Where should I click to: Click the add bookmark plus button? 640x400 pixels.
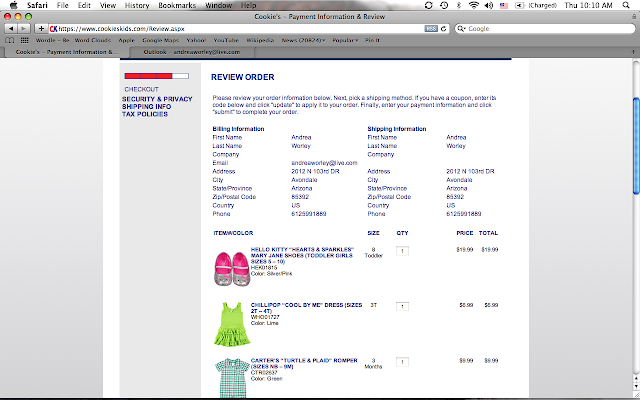[41, 29]
